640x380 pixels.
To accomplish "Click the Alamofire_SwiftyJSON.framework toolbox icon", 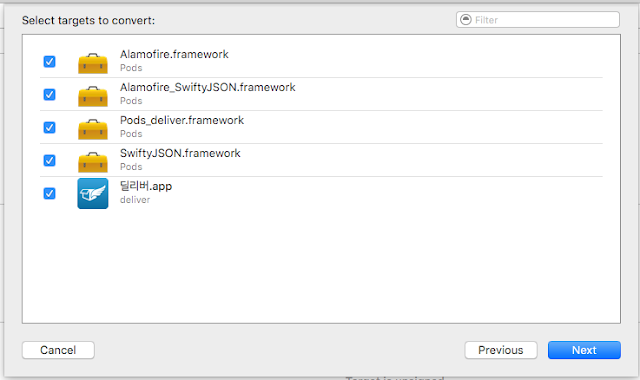I will pos(93,96).
